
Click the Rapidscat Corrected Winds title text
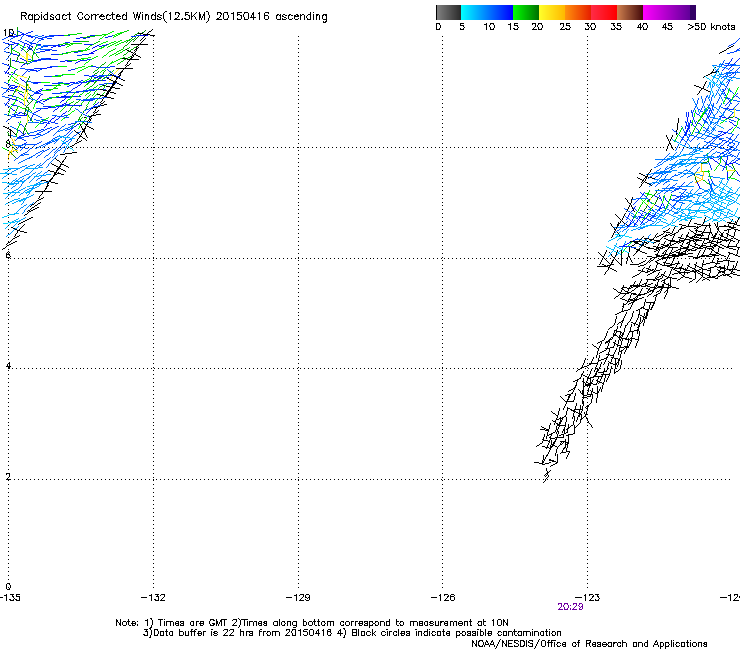click(x=174, y=16)
